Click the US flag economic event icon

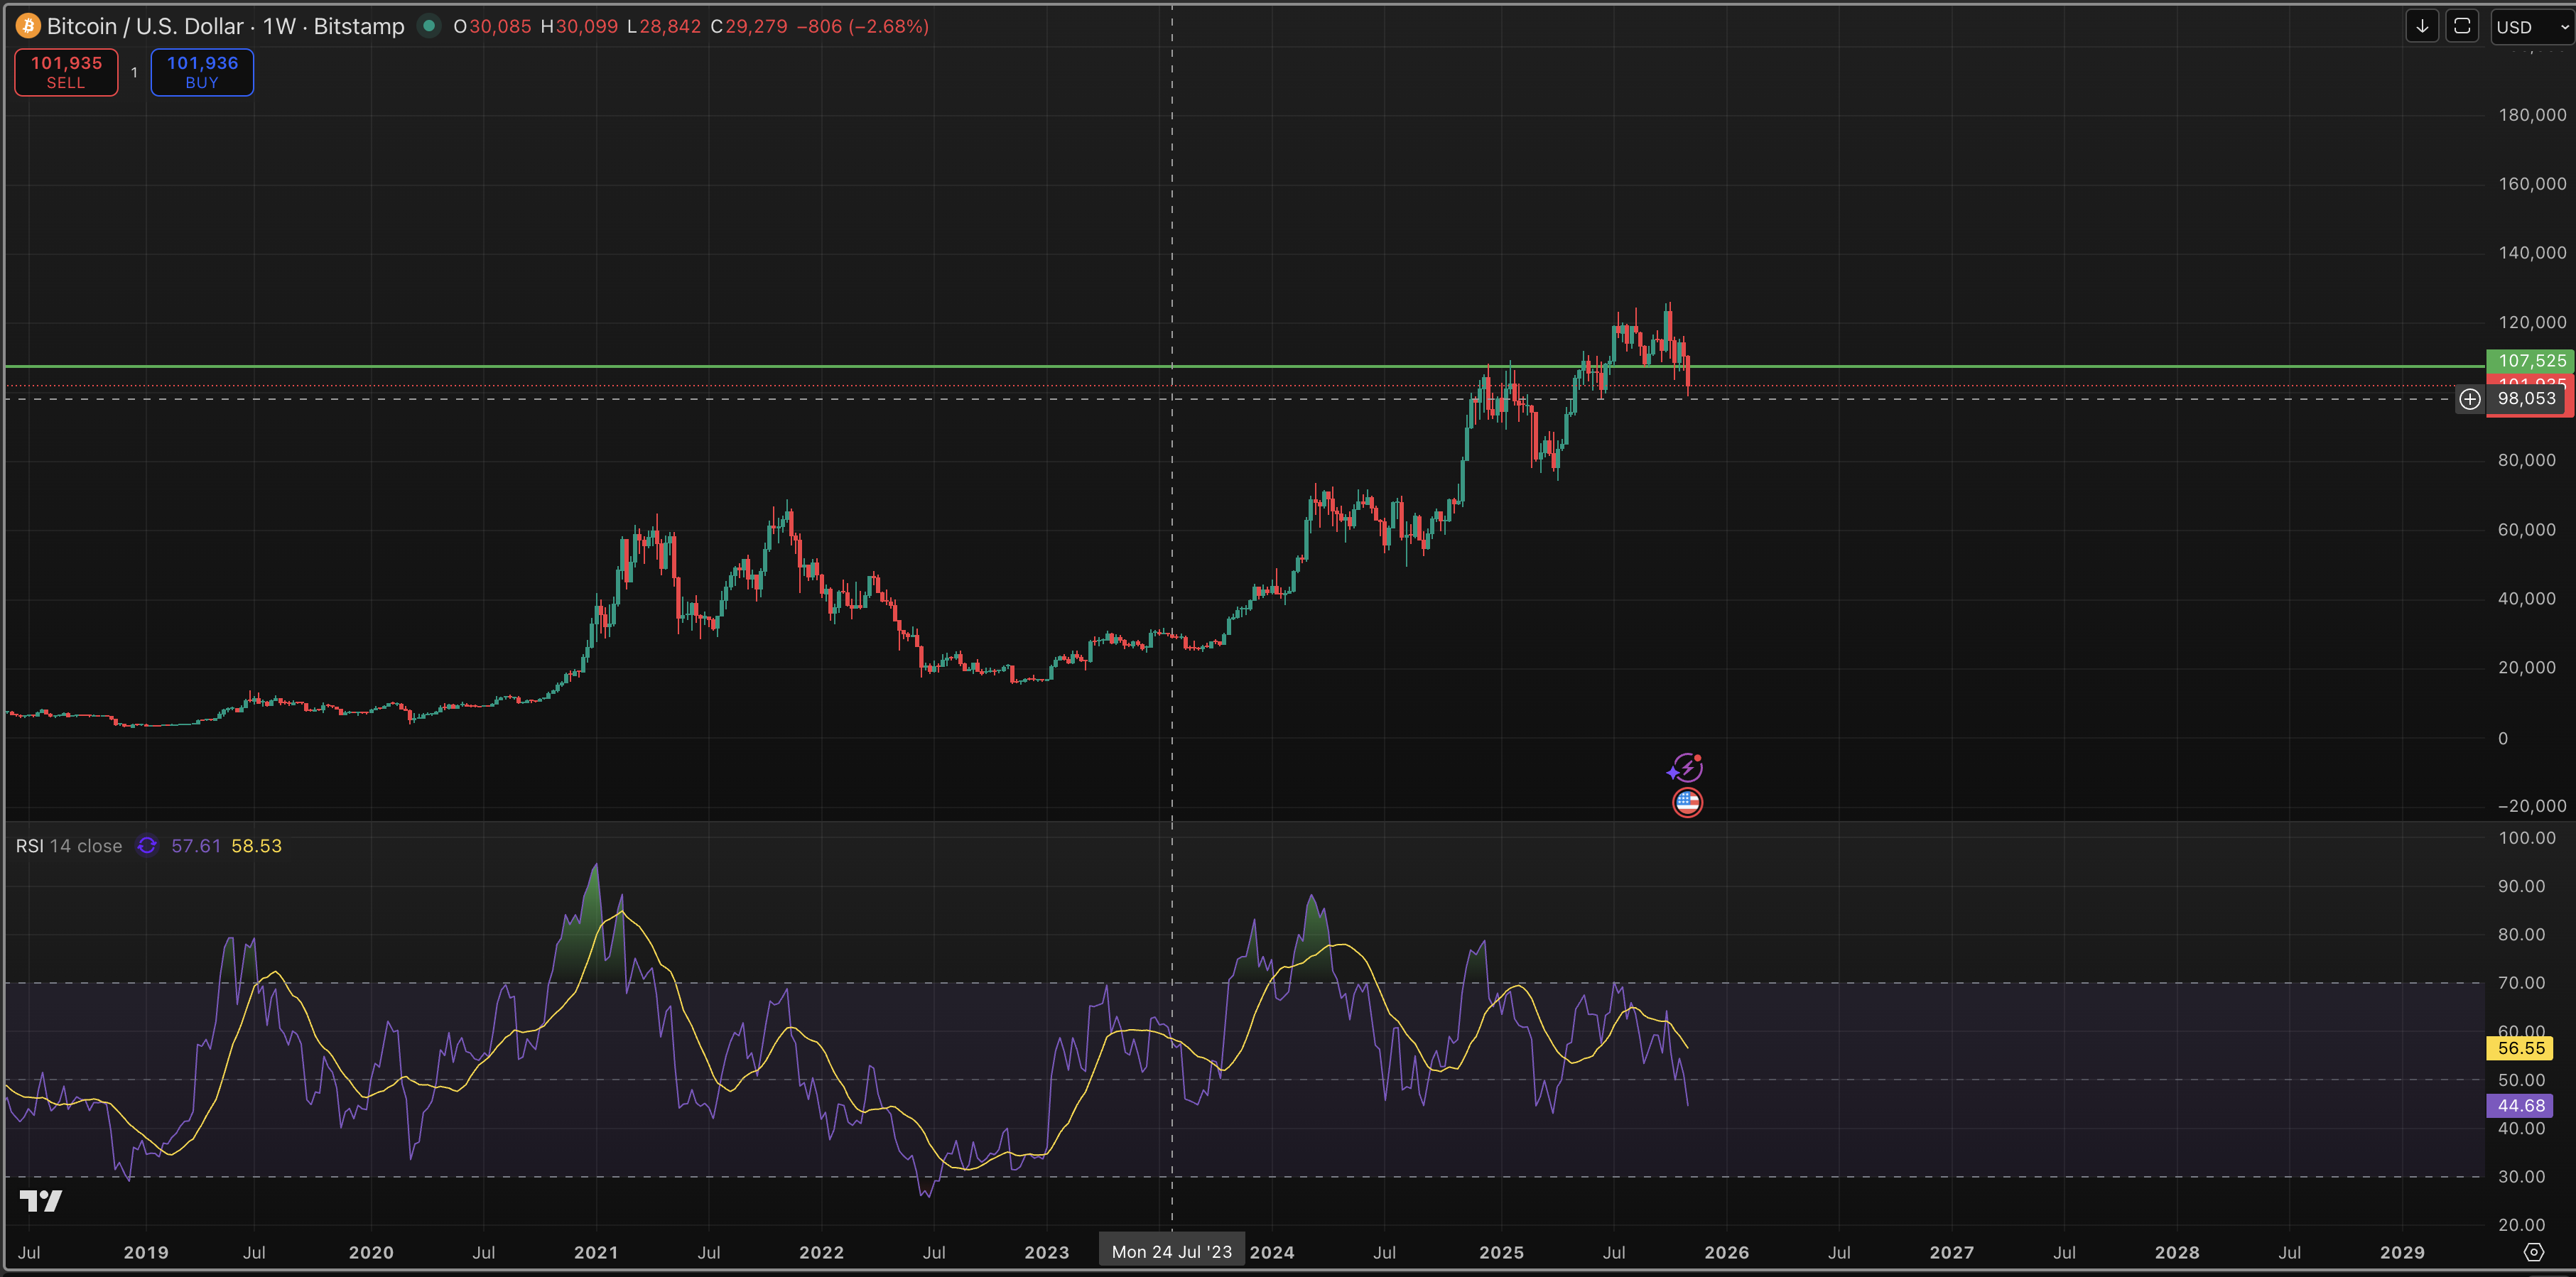[1688, 802]
